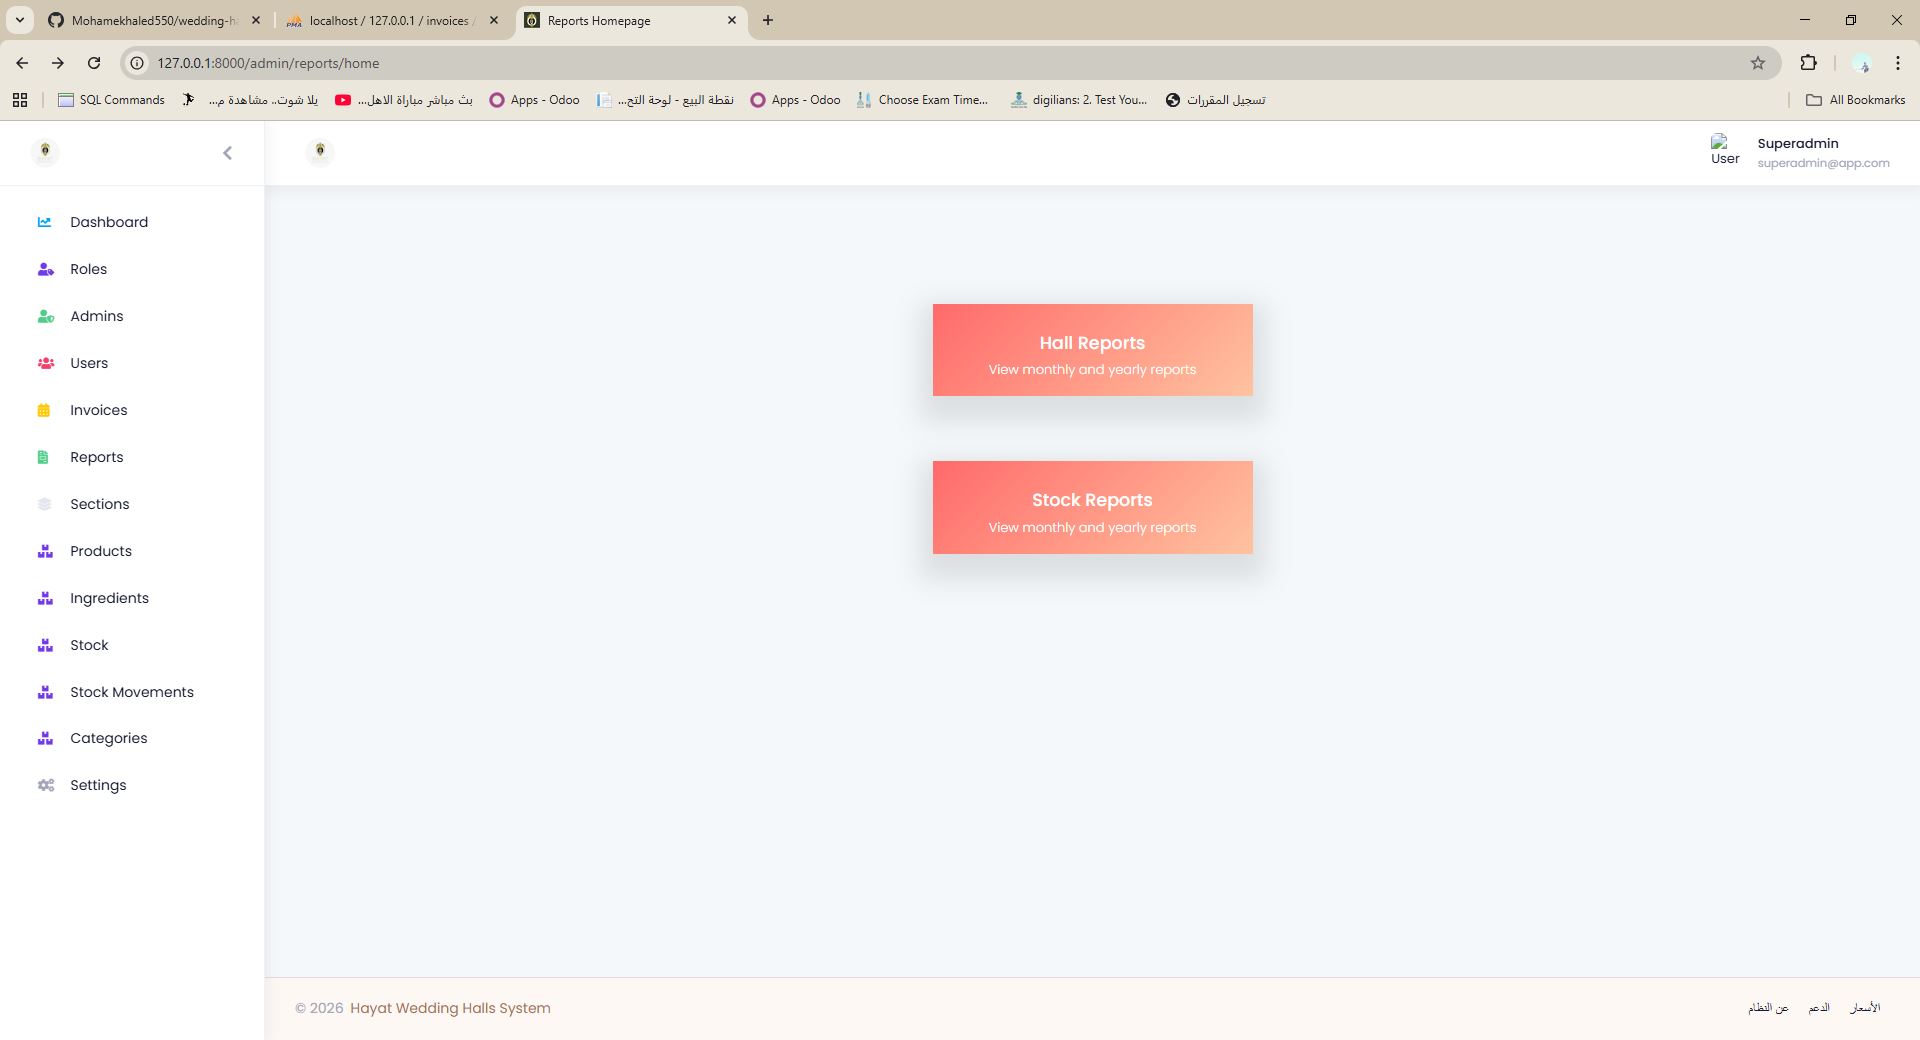Bookmark this page with the star icon
The width and height of the screenshot is (1920, 1040).
click(x=1758, y=63)
